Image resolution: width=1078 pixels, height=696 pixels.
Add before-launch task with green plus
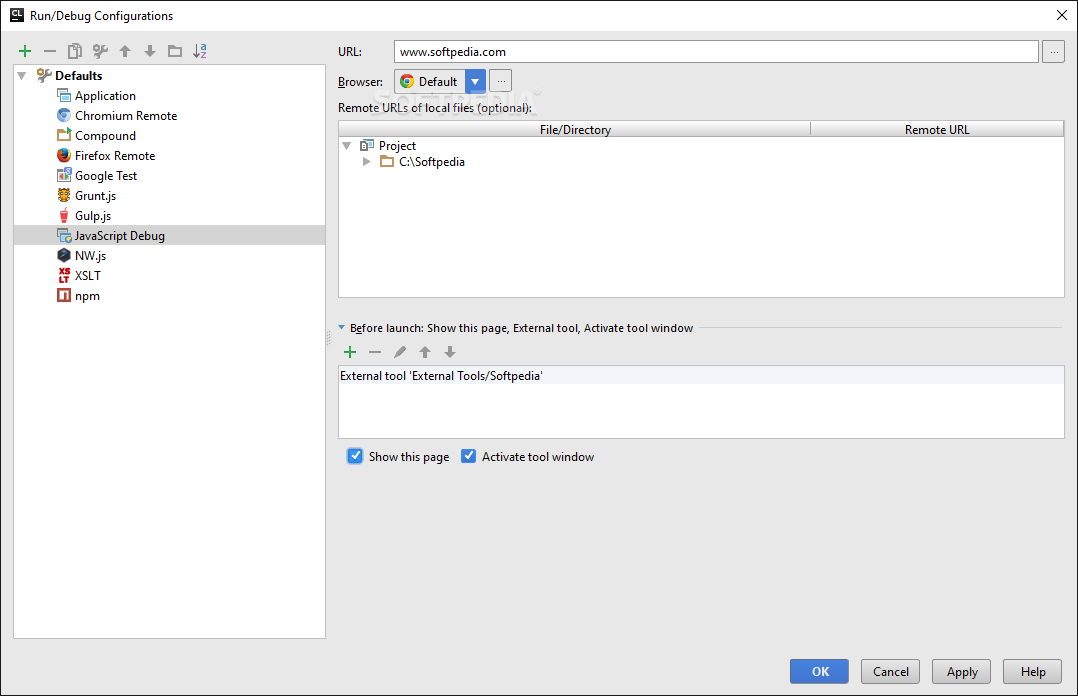click(350, 352)
